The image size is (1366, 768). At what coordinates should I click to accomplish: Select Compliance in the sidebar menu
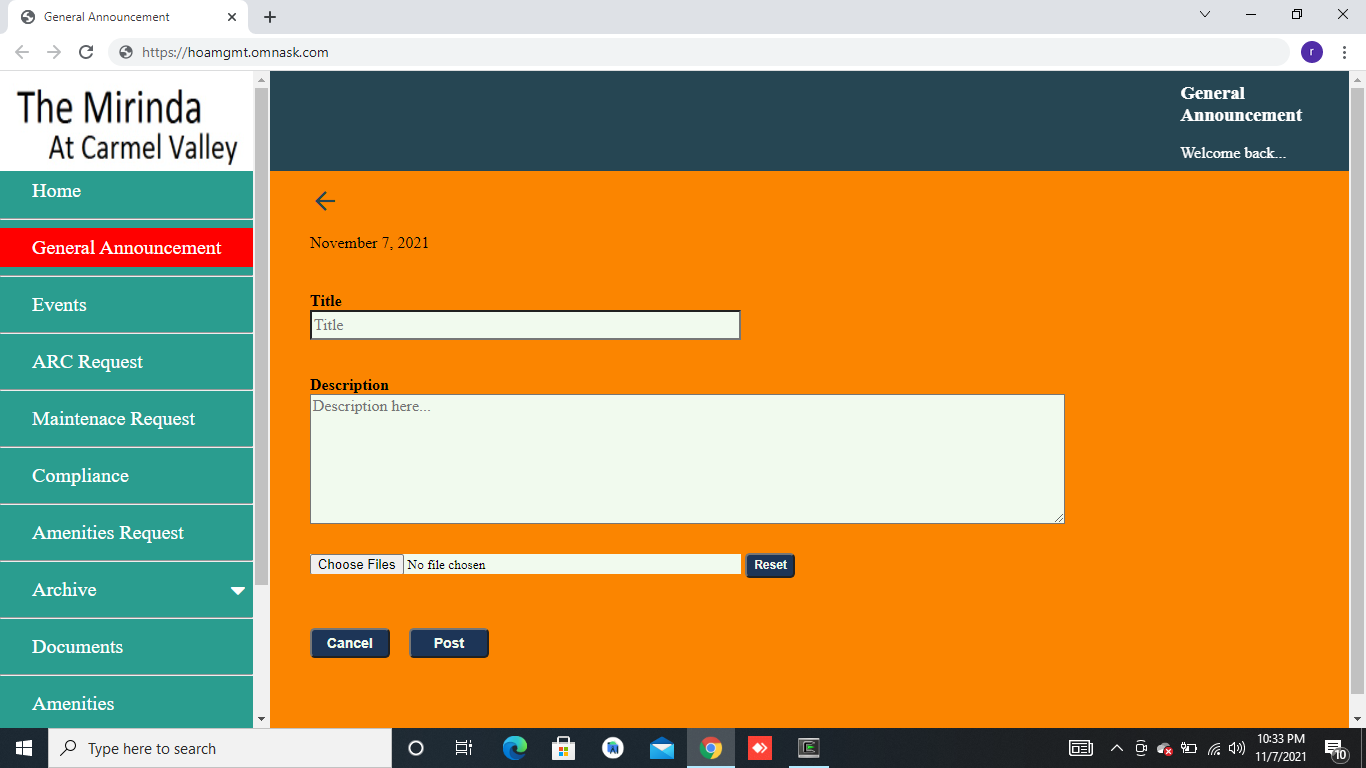(80, 476)
